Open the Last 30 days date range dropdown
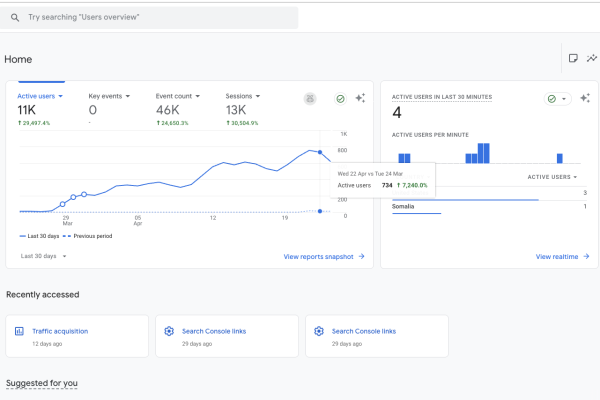Viewport: 600px width, 400px height. 44,256
